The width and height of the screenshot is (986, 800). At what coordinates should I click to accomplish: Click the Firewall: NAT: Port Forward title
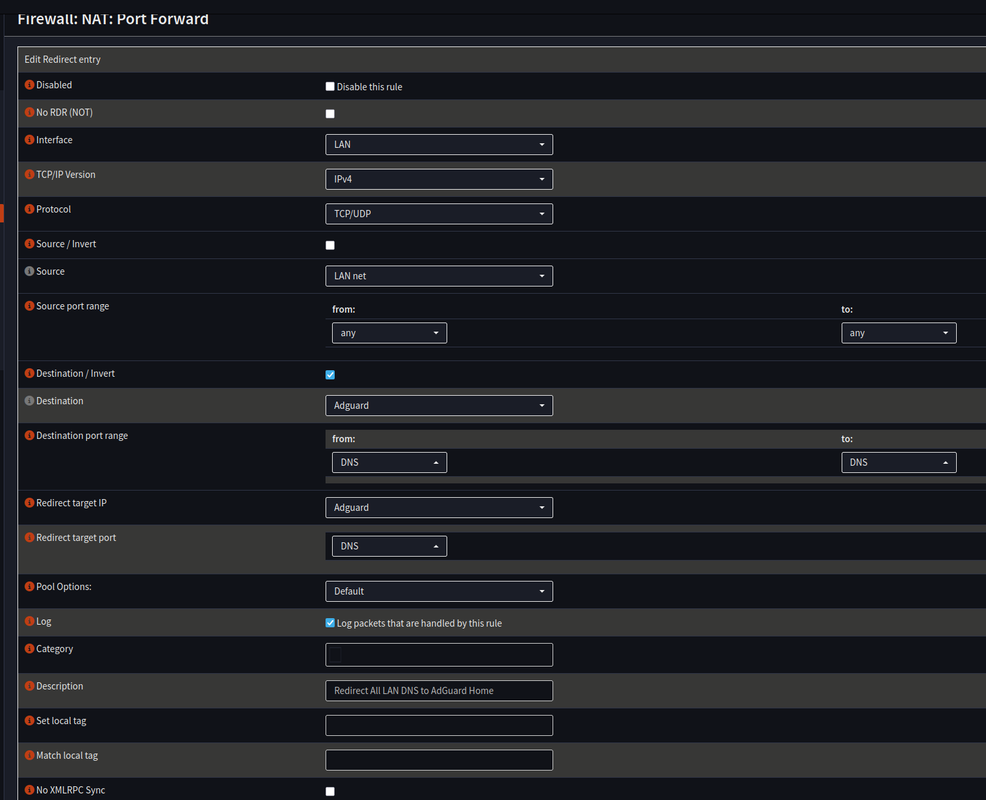(113, 19)
